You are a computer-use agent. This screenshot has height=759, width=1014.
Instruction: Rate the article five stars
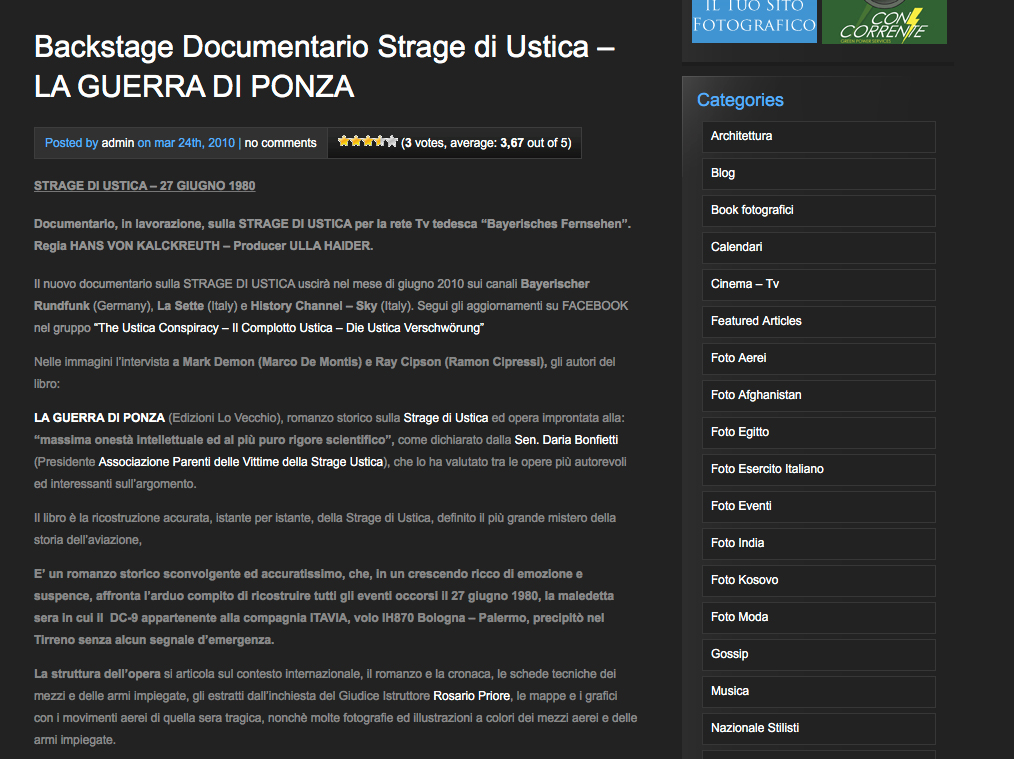coord(392,142)
